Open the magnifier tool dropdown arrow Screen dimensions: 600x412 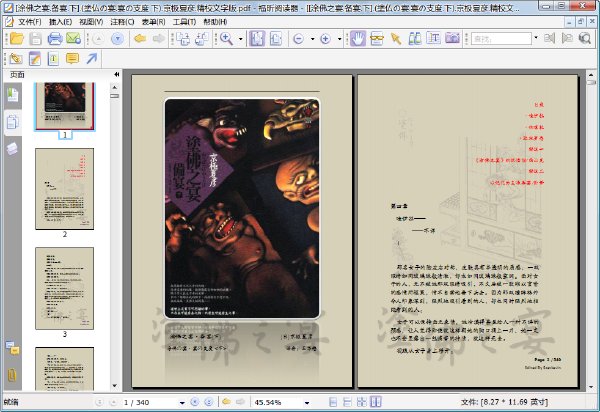(241, 39)
